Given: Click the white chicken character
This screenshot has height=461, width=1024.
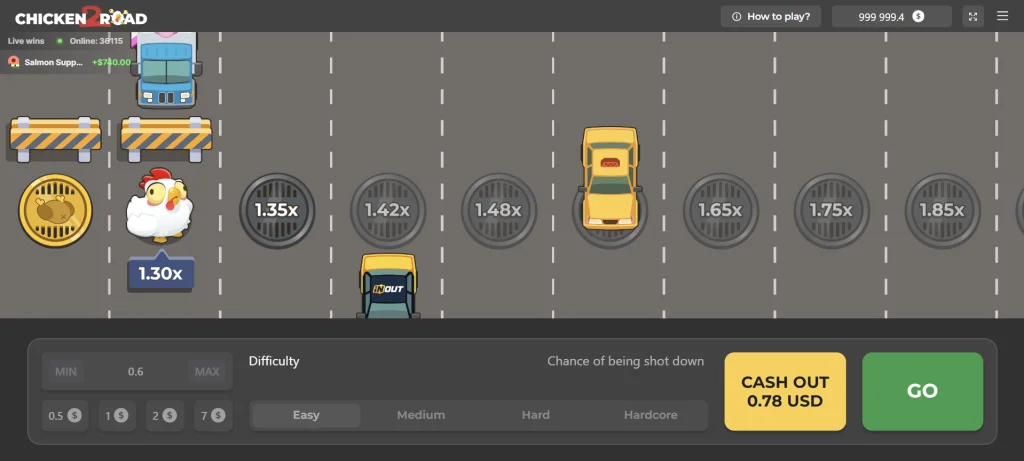Looking at the screenshot, I should pos(160,206).
